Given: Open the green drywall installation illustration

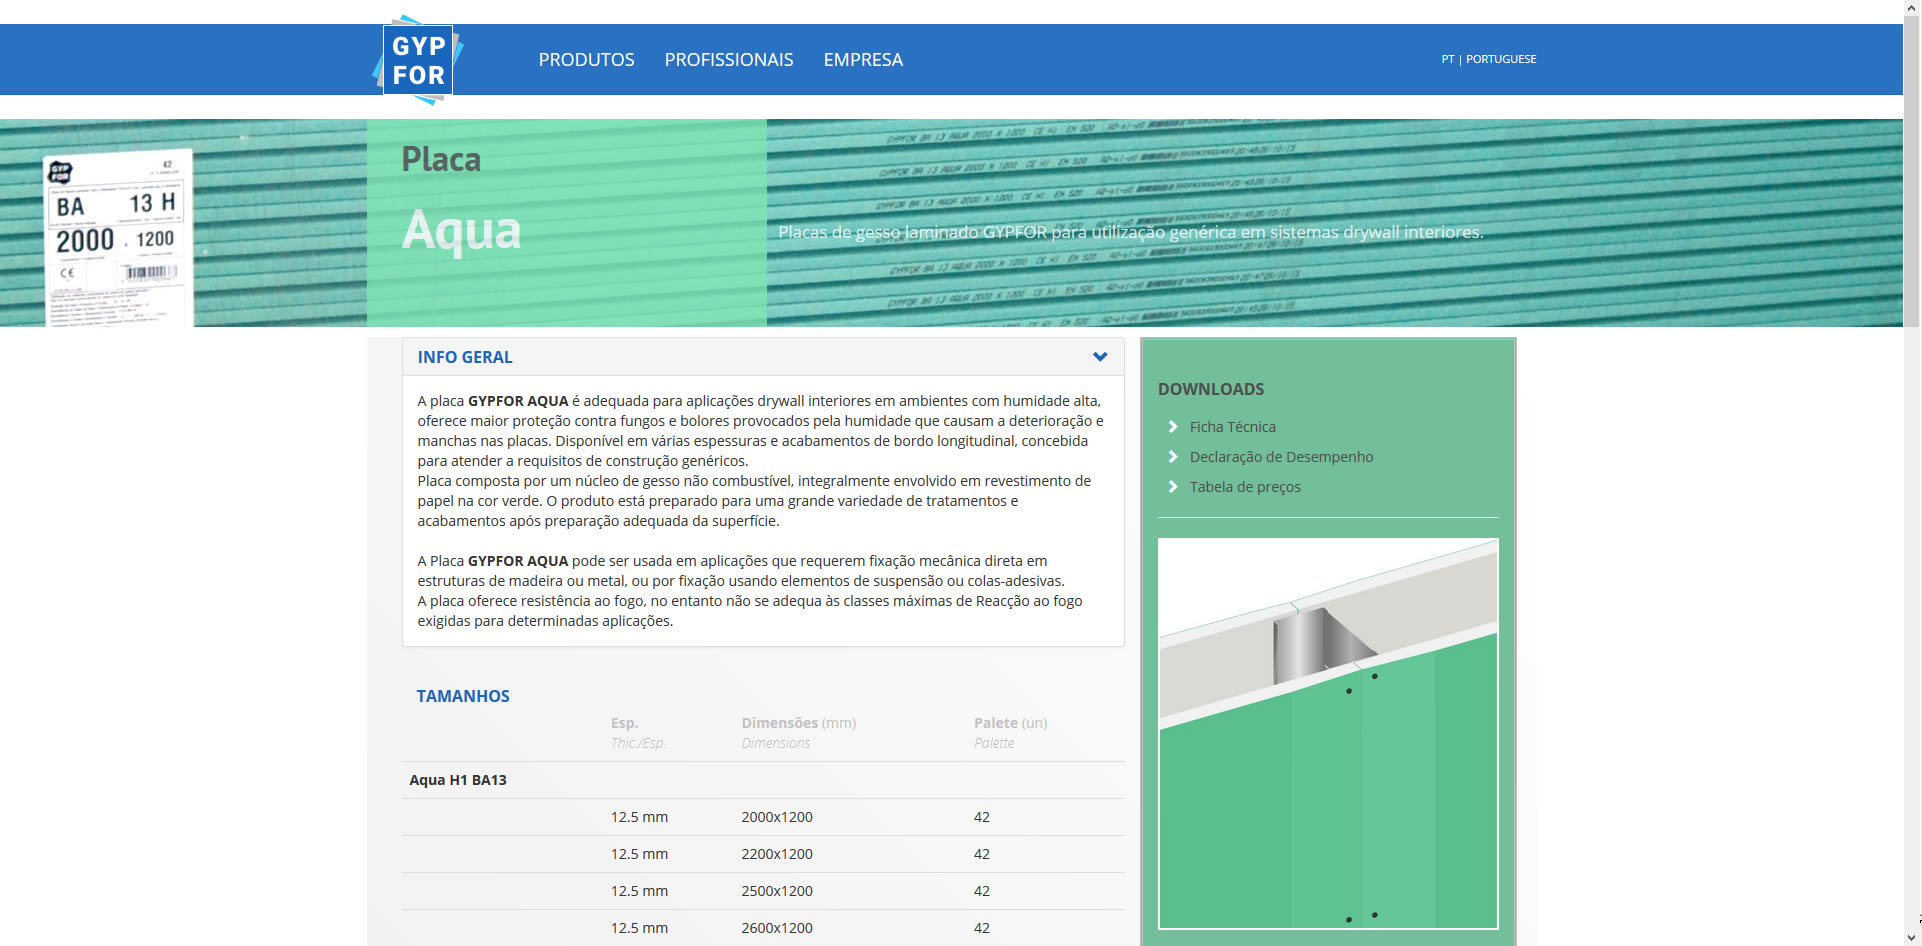Looking at the screenshot, I should 1328,734.
